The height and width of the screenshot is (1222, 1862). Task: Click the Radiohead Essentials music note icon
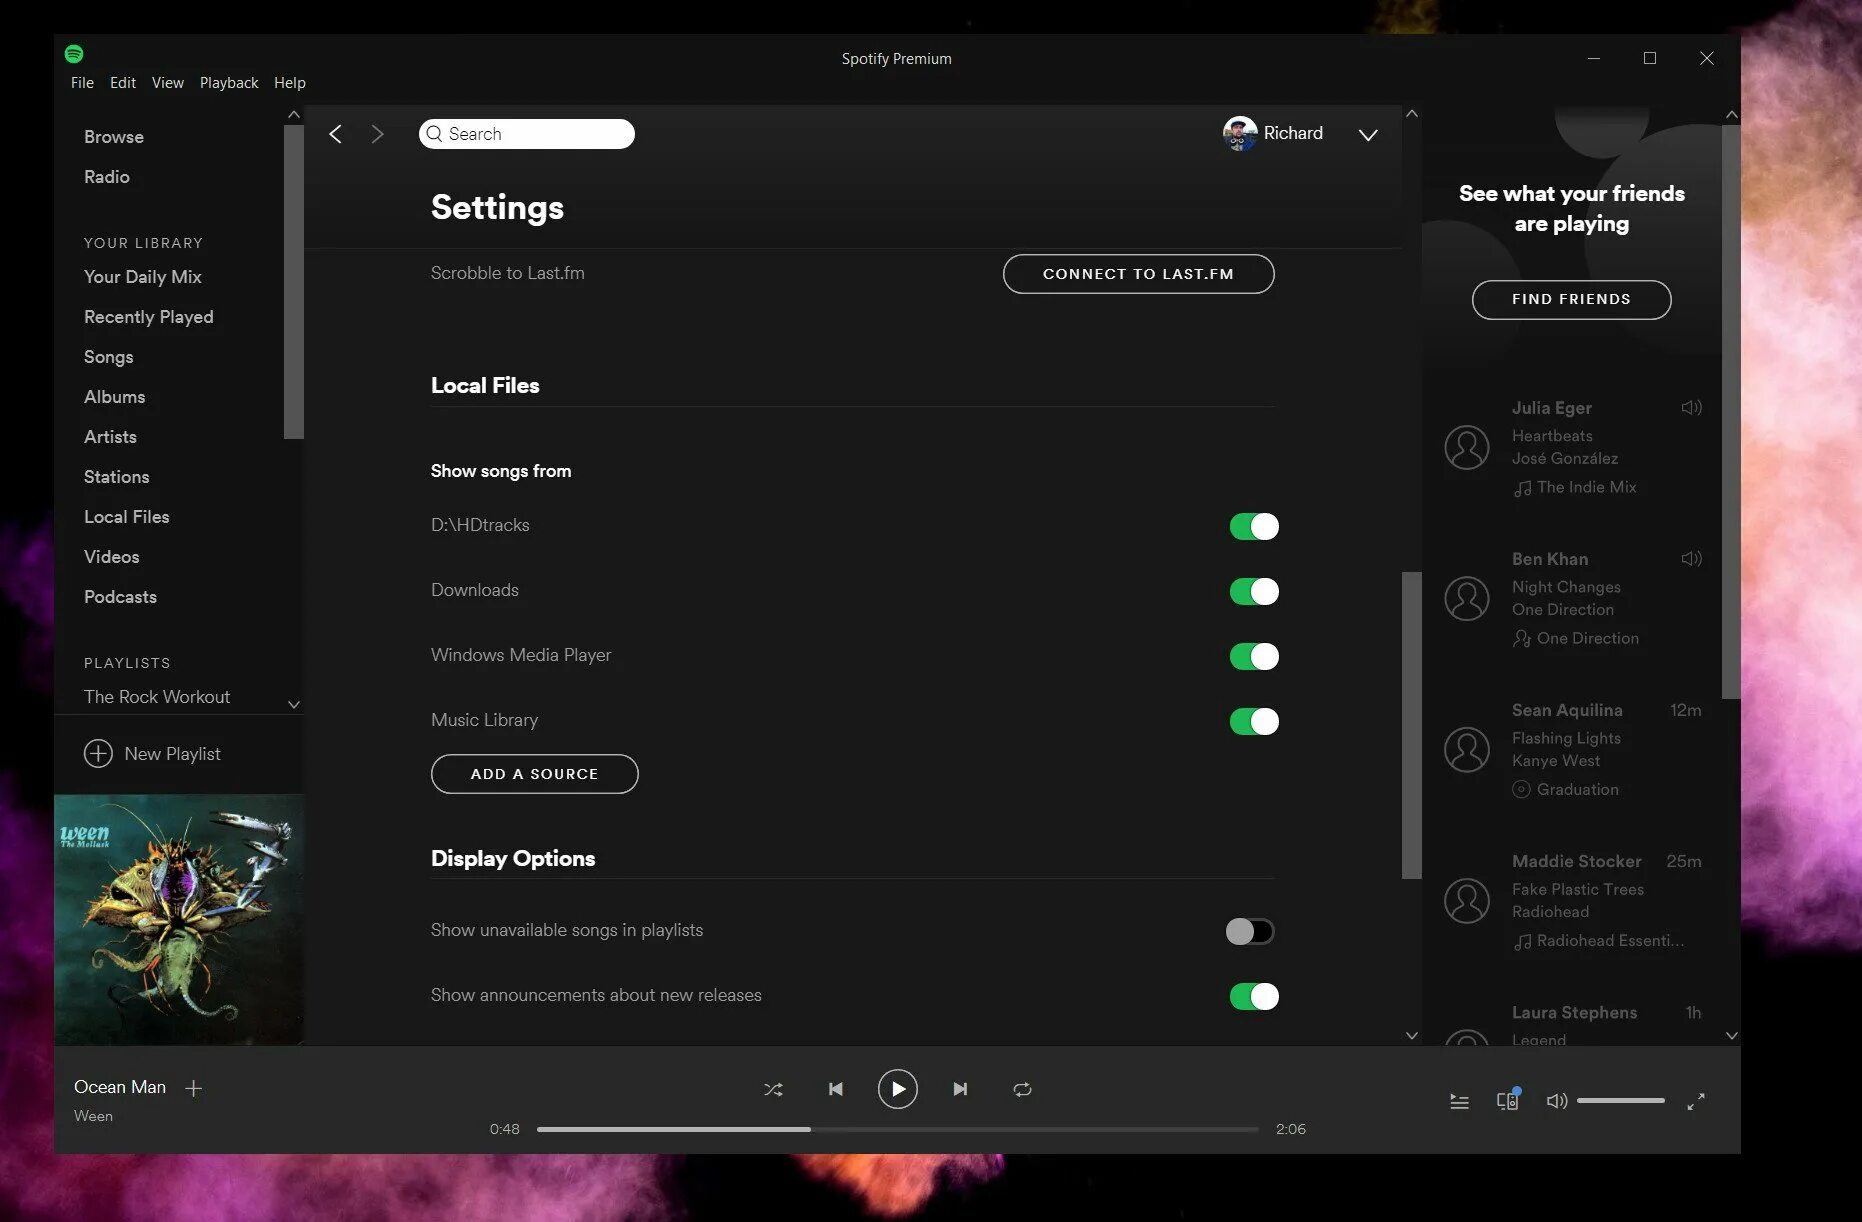(x=1522, y=941)
